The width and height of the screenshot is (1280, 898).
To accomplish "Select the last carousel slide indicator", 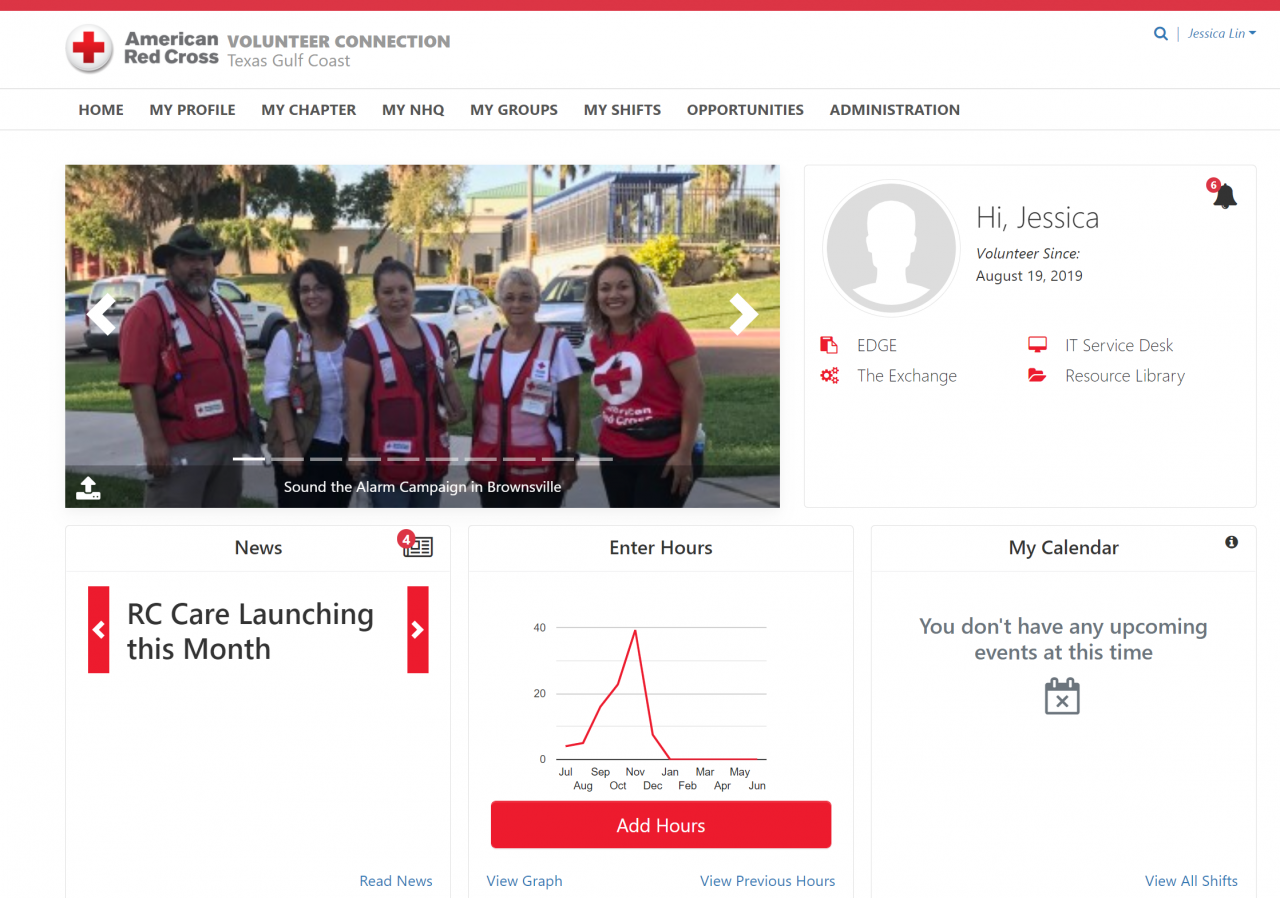I will [x=596, y=459].
